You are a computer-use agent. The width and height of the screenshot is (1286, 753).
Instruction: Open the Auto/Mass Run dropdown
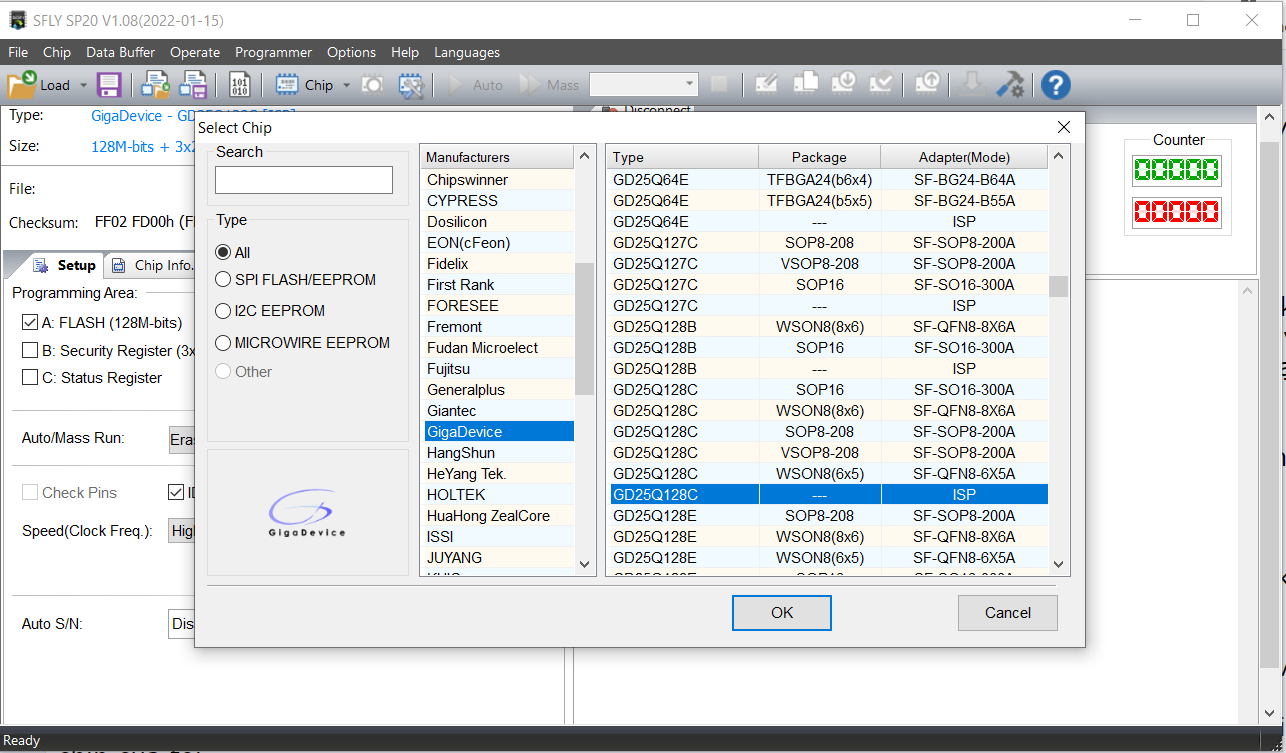click(x=181, y=439)
